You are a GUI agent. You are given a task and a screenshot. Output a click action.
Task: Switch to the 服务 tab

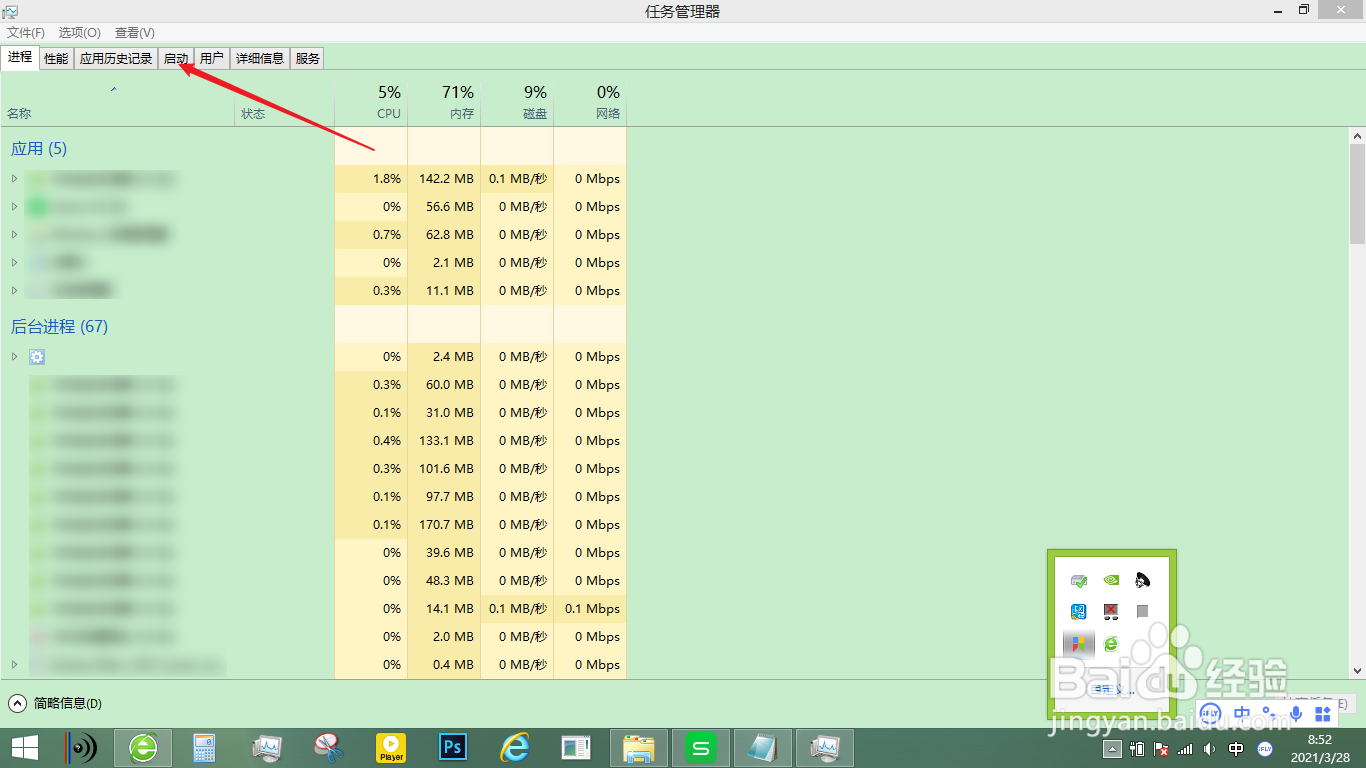pos(308,59)
